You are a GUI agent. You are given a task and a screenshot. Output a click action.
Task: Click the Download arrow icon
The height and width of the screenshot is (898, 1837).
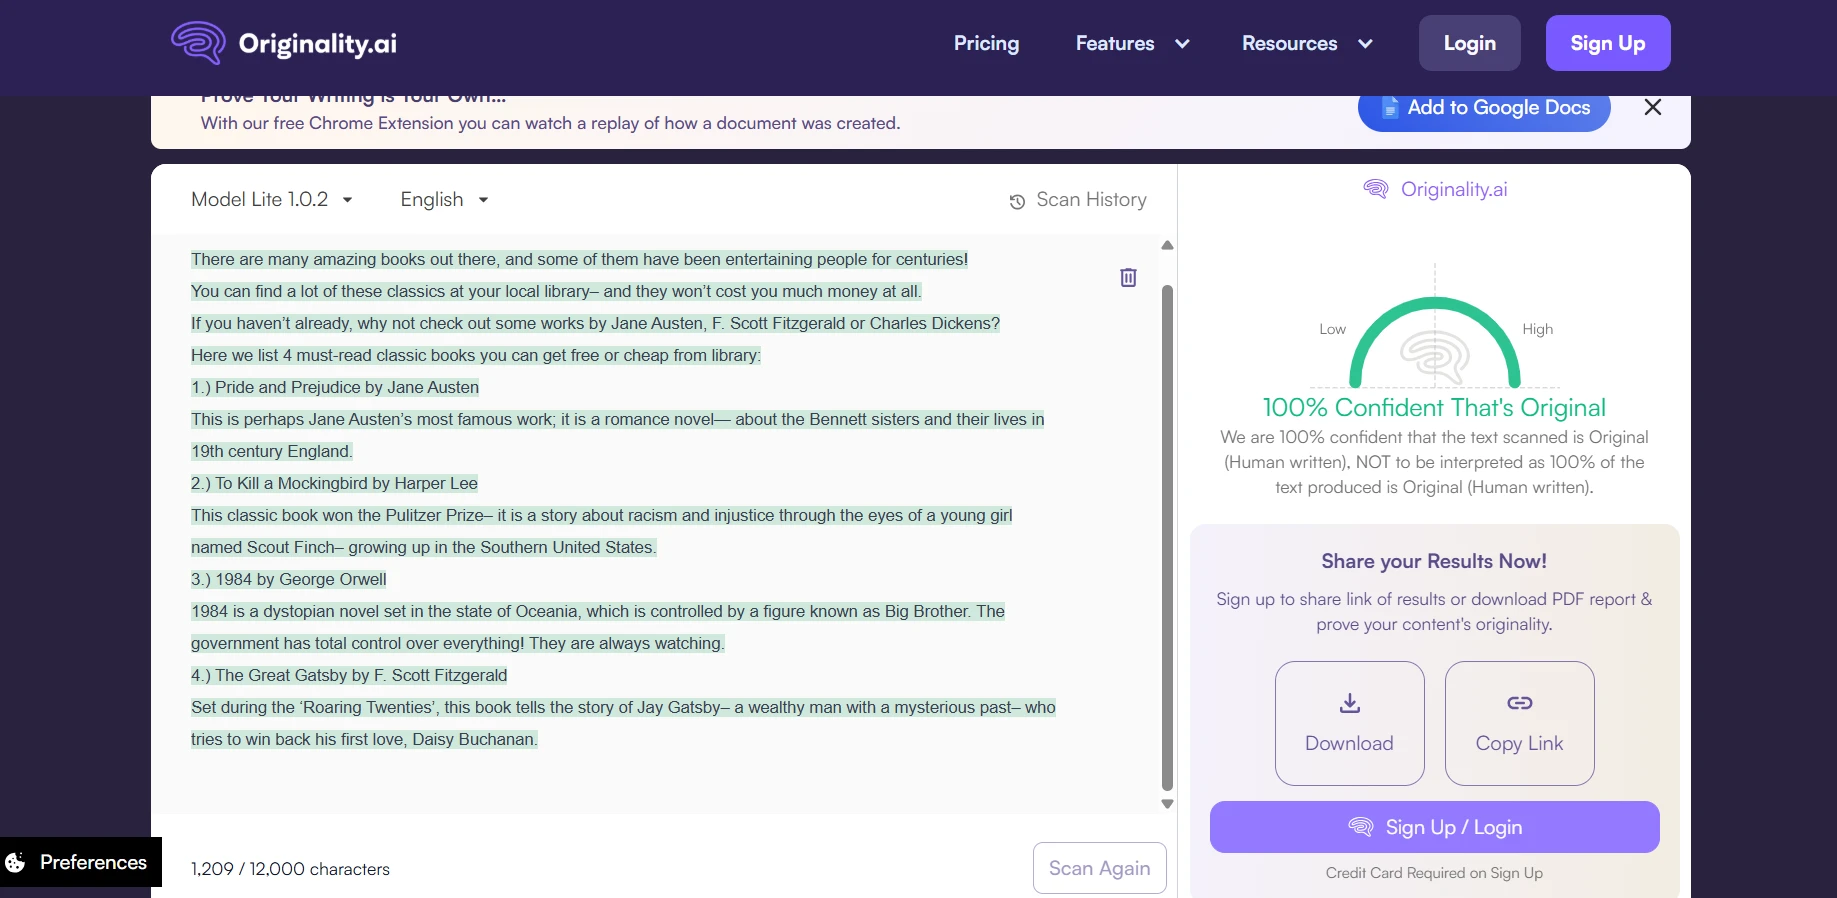1350,703
